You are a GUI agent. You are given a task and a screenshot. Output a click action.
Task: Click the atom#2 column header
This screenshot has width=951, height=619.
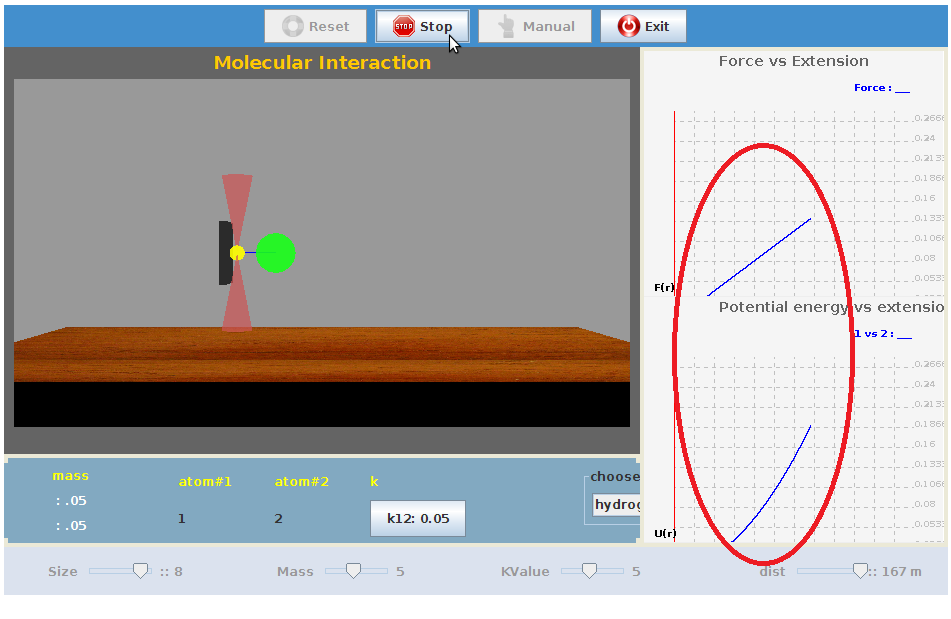point(301,482)
